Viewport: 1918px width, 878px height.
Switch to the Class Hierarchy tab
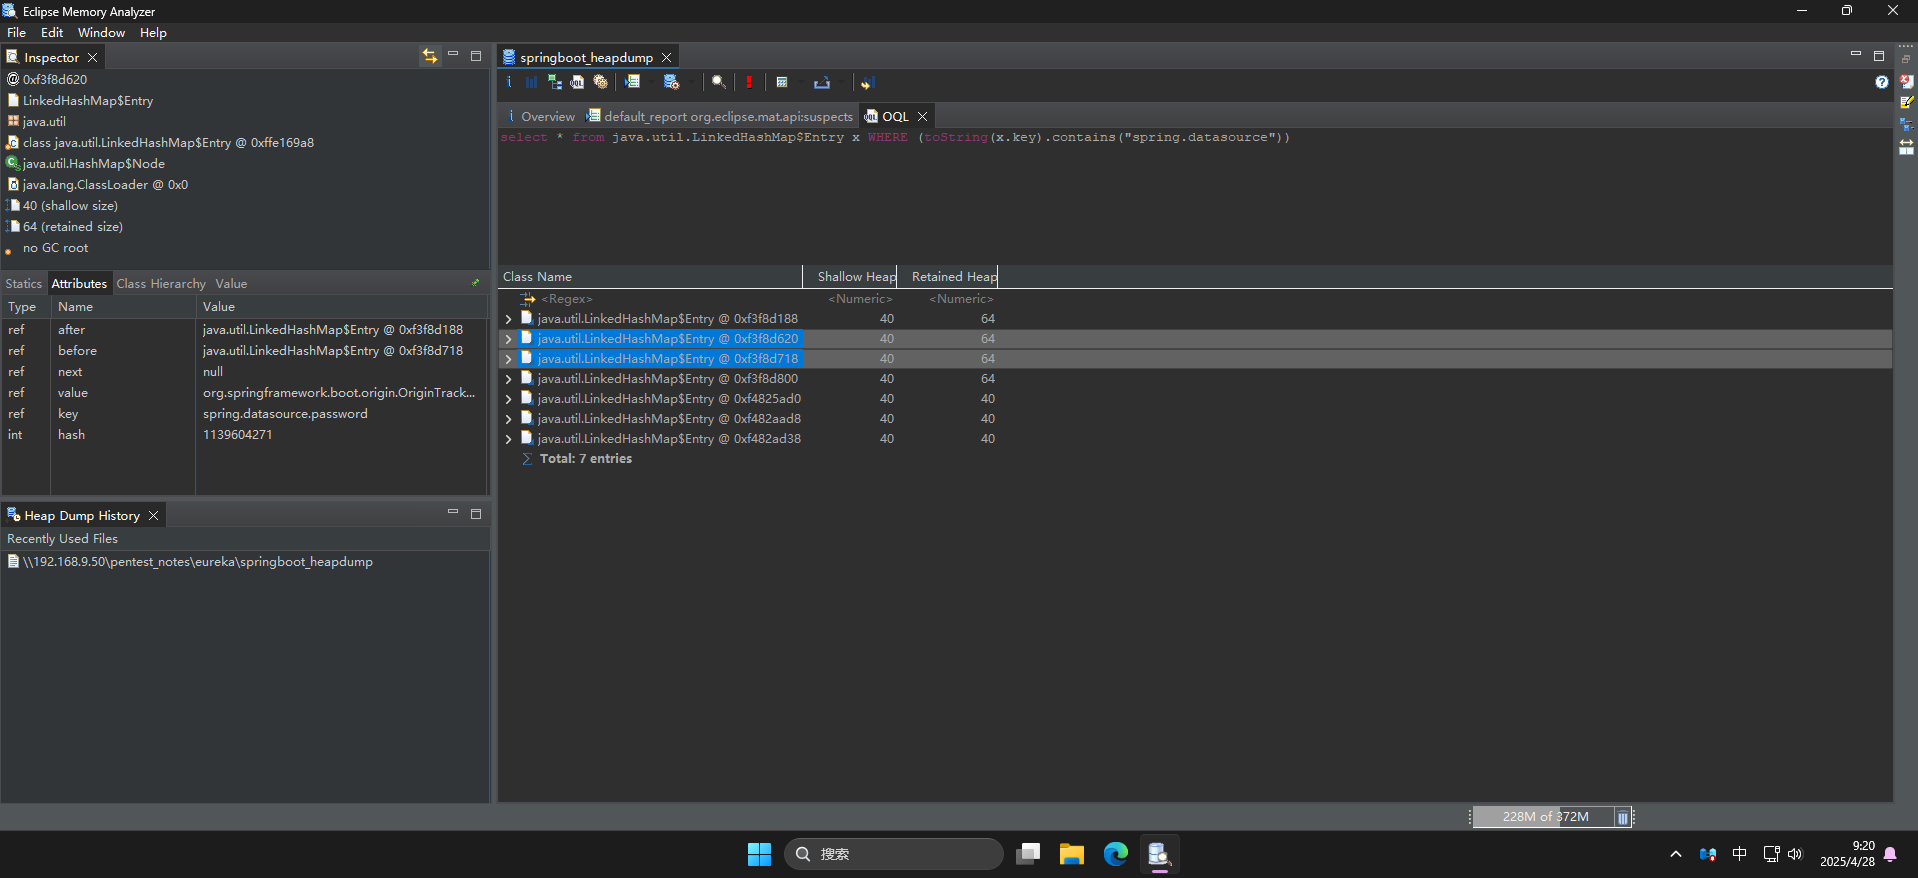tap(161, 283)
